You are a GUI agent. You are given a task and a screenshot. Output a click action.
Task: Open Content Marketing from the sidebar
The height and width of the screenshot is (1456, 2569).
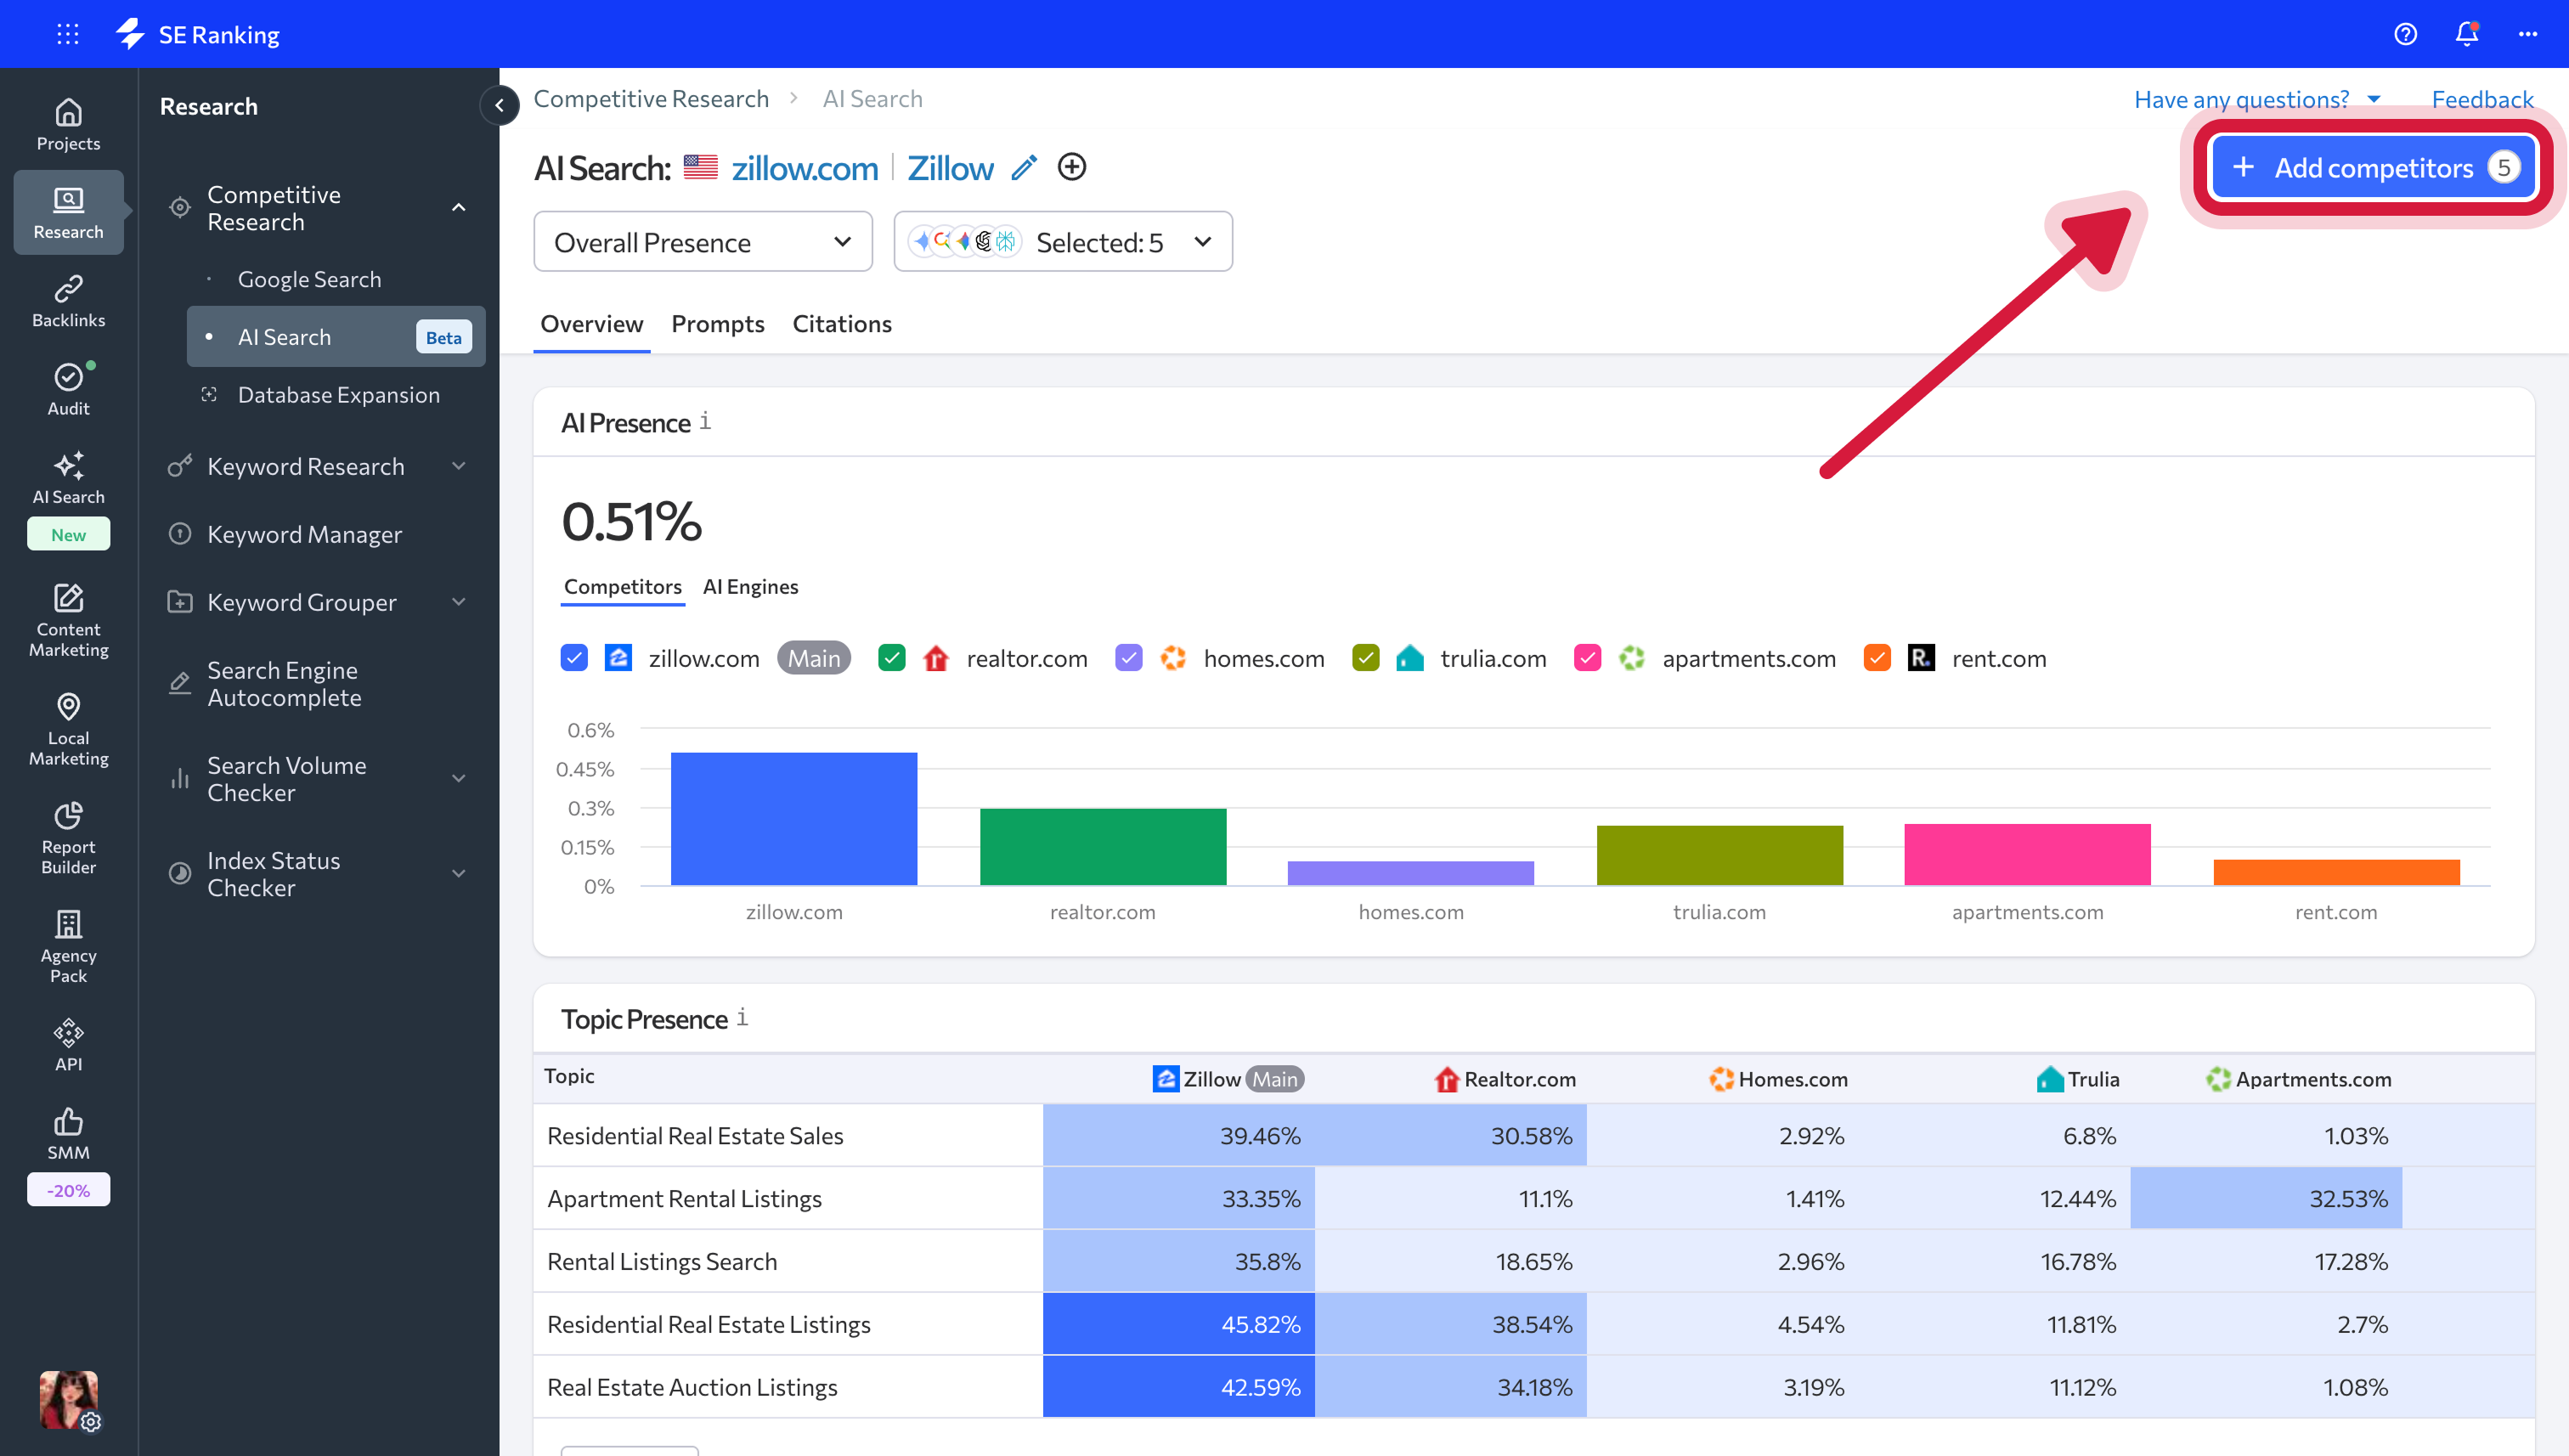pyautogui.click(x=68, y=620)
